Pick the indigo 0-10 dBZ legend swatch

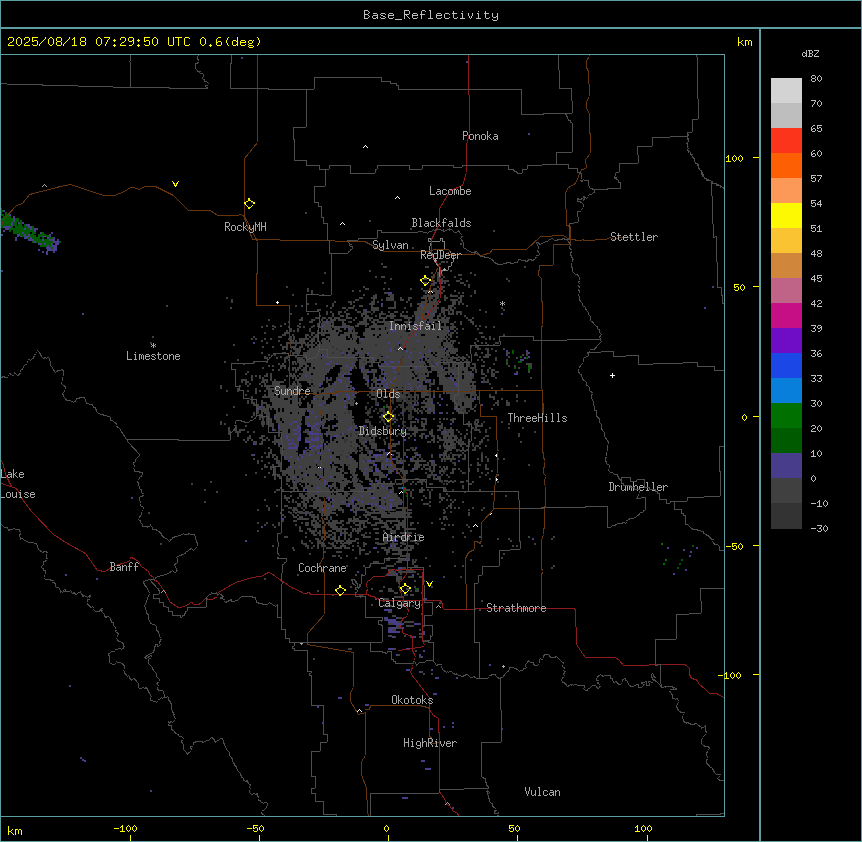click(x=786, y=466)
